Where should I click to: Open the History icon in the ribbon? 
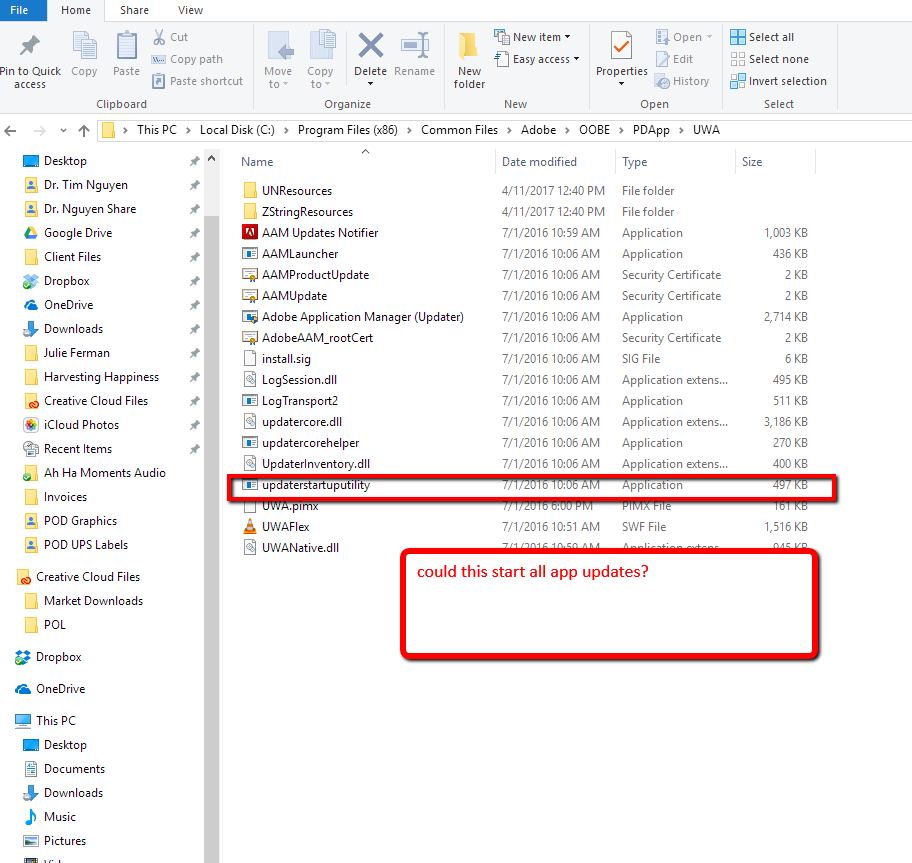[683, 81]
